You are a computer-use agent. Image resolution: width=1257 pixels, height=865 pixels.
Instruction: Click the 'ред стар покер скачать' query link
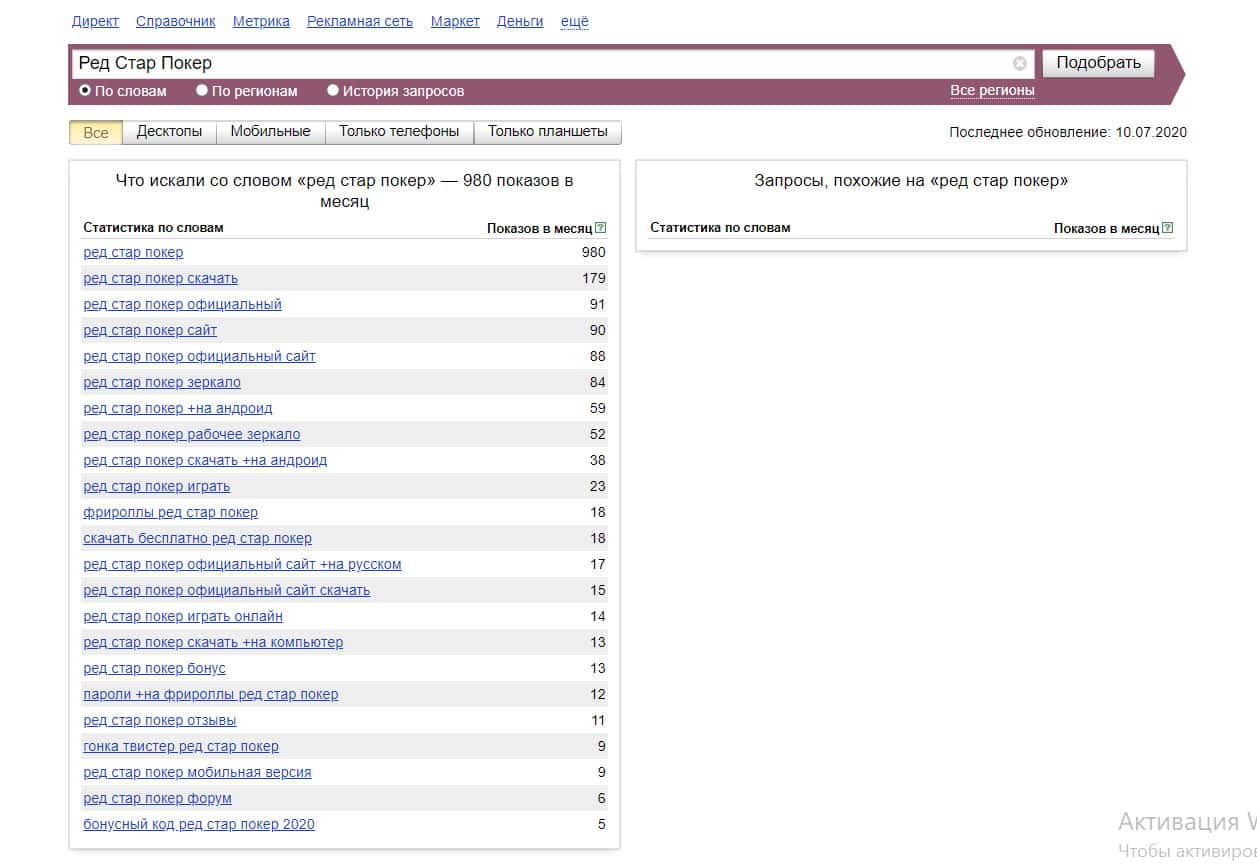click(160, 278)
